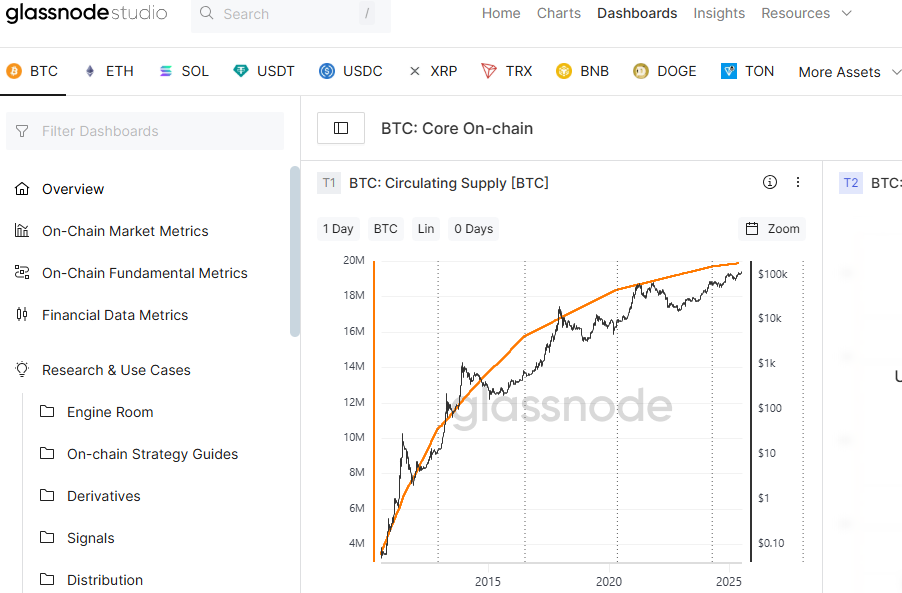The height and width of the screenshot is (593, 902).
Task: Open the Dashboards menu item
Action: pos(637,13)
